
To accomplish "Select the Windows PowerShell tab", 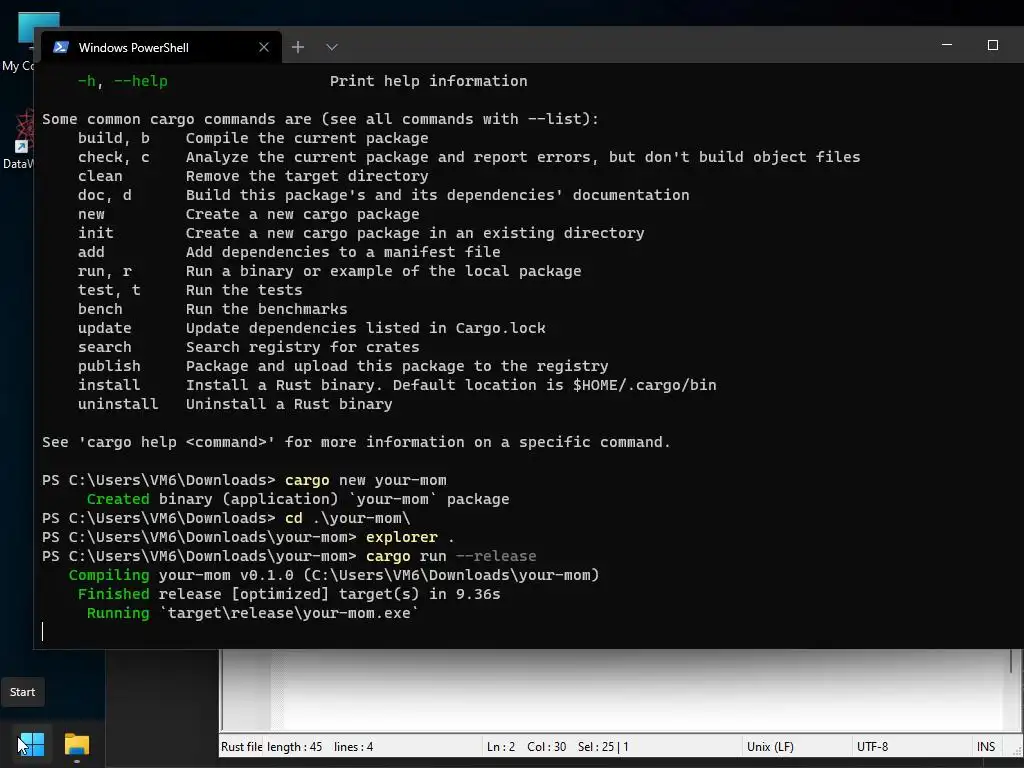I will [x=161, y=47].
